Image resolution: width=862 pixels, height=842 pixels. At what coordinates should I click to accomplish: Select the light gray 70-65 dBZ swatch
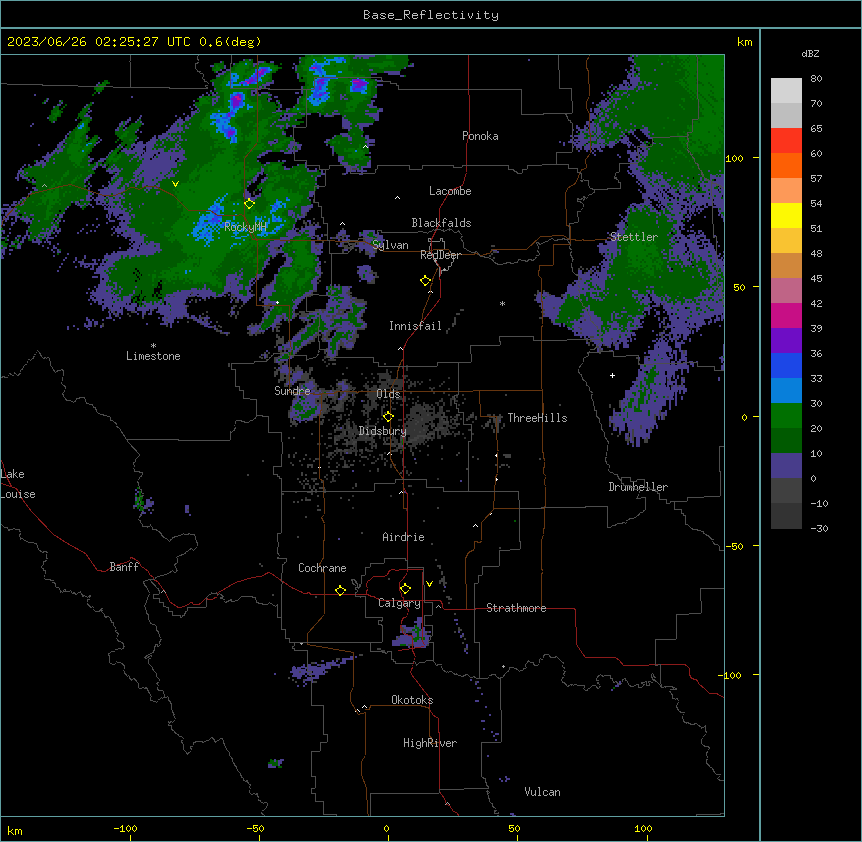(x=786, y=115)
